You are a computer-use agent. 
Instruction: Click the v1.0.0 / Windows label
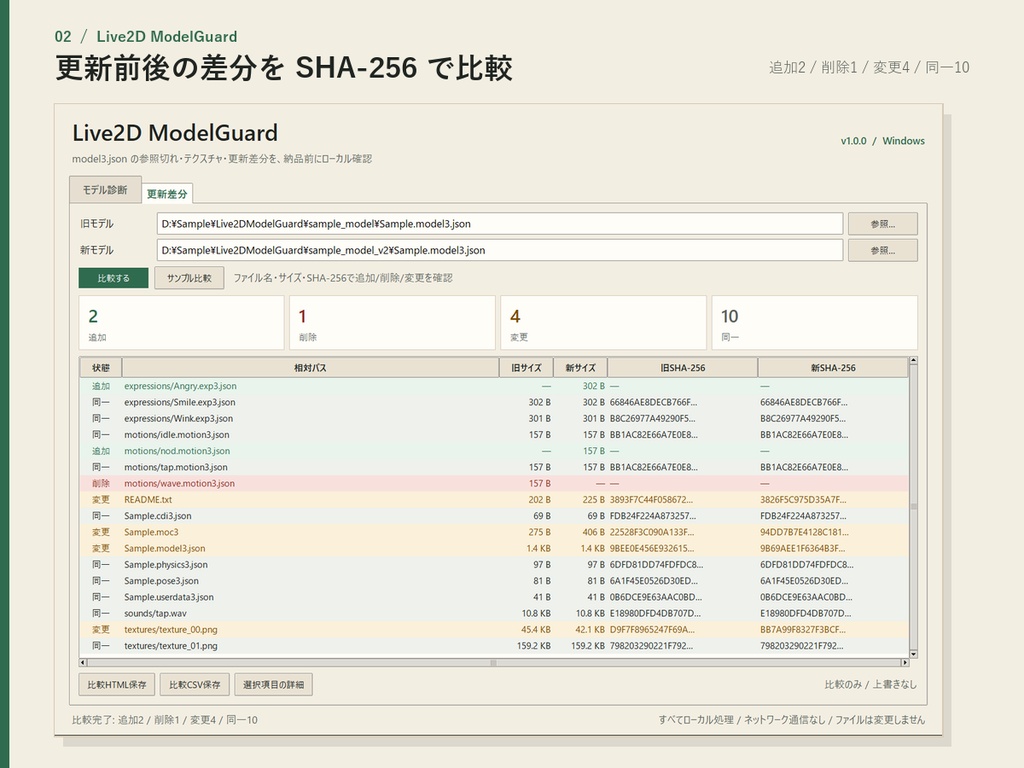[x=882, y=141]
